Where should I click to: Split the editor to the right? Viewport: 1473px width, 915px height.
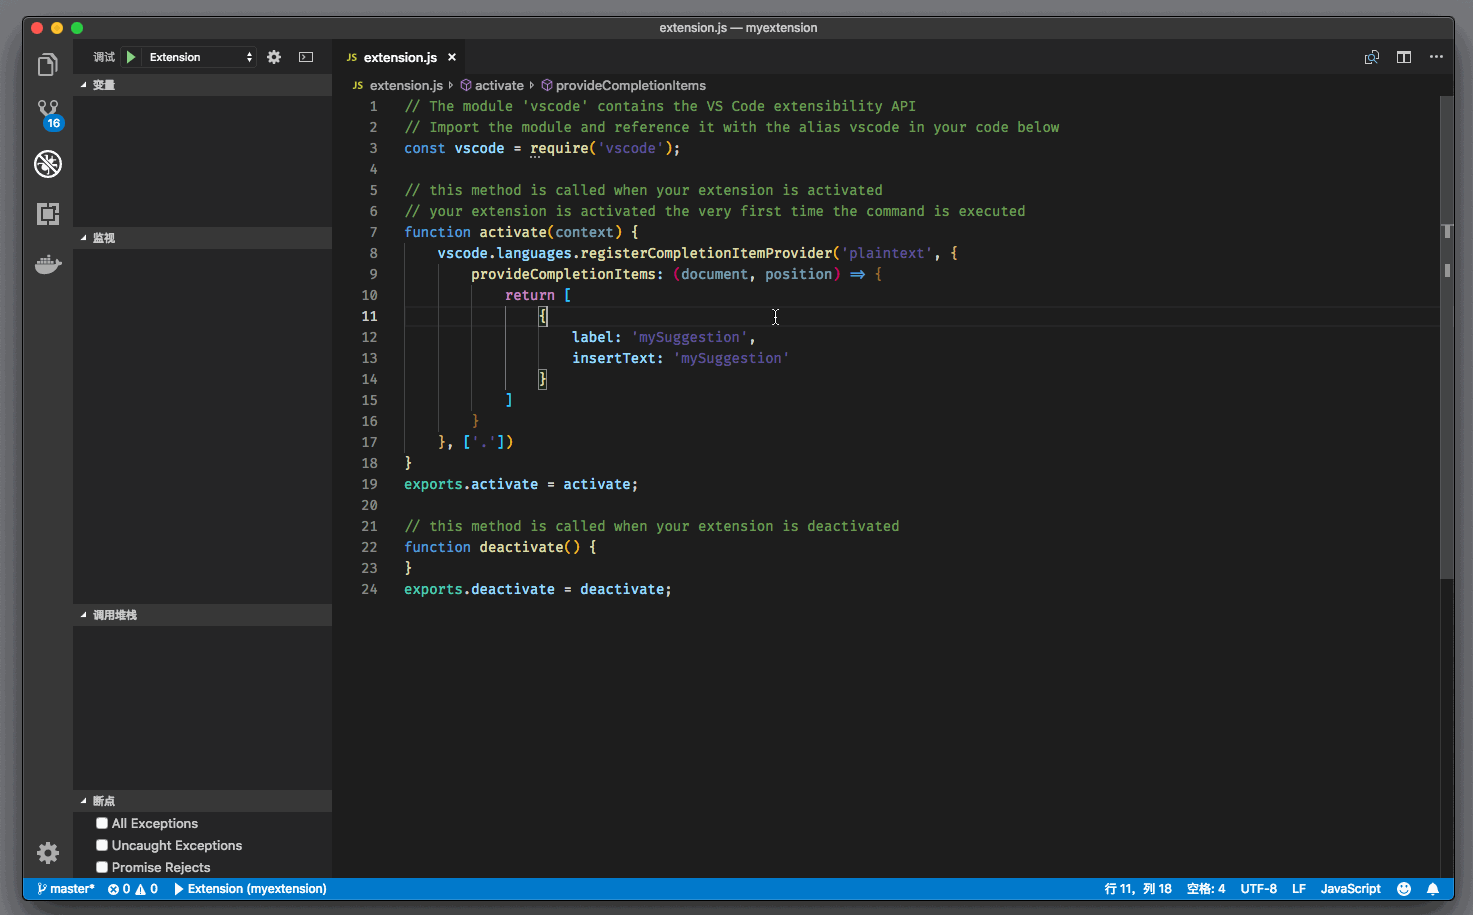[1404, 57]
